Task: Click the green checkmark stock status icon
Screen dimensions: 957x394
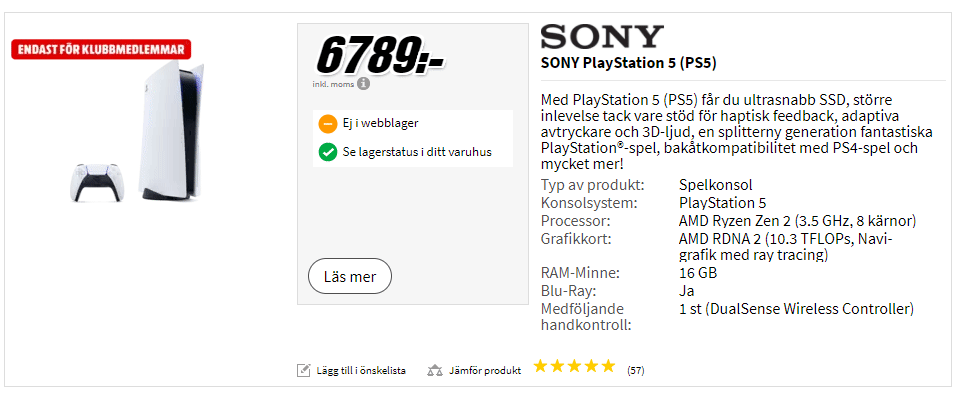Action: 328,152
